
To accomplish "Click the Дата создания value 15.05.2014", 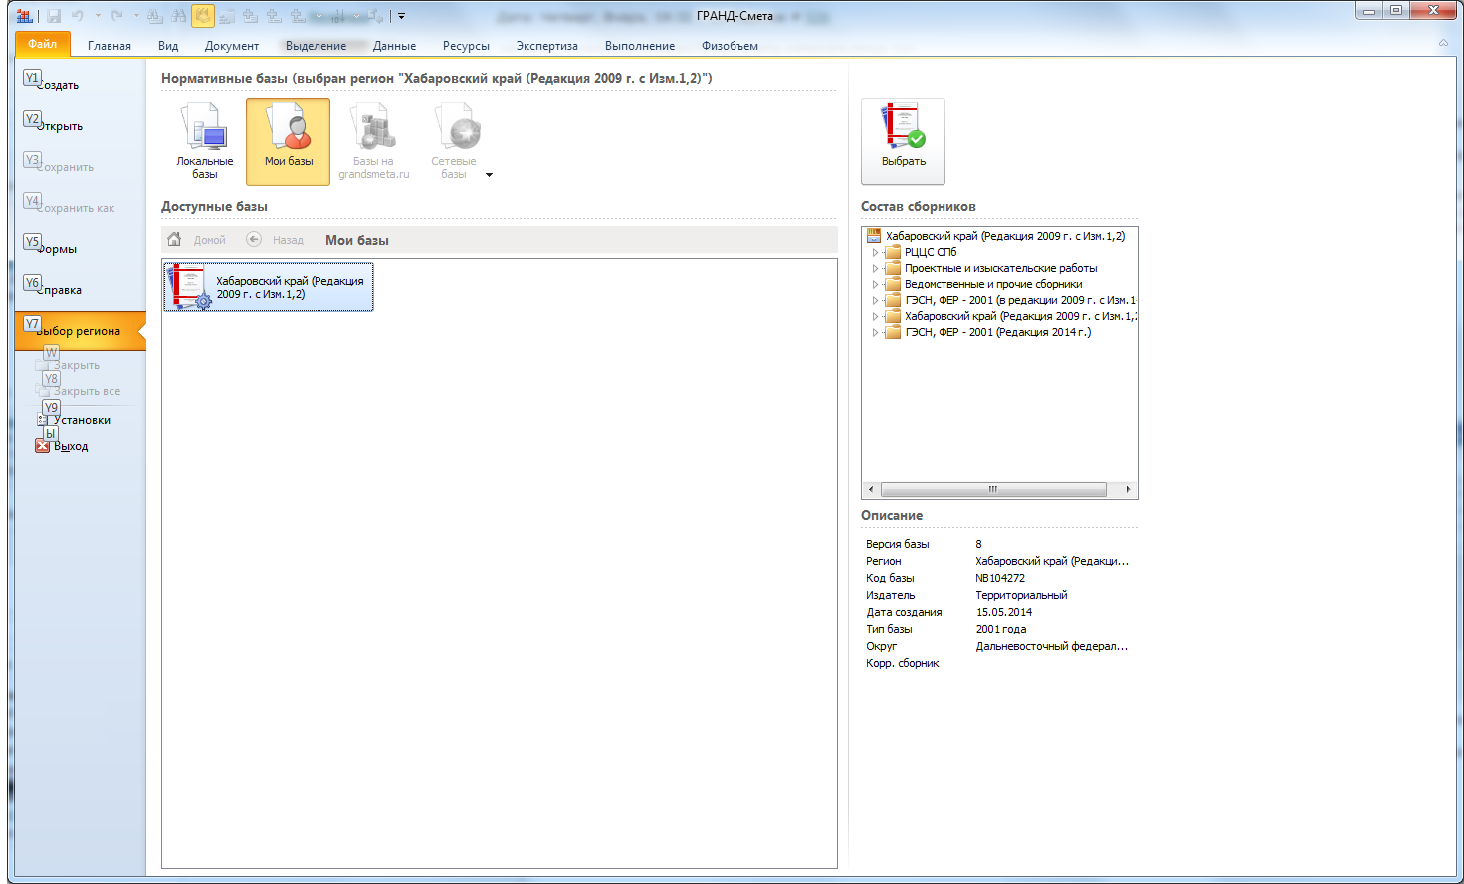I will click(x=1004, y=612).
